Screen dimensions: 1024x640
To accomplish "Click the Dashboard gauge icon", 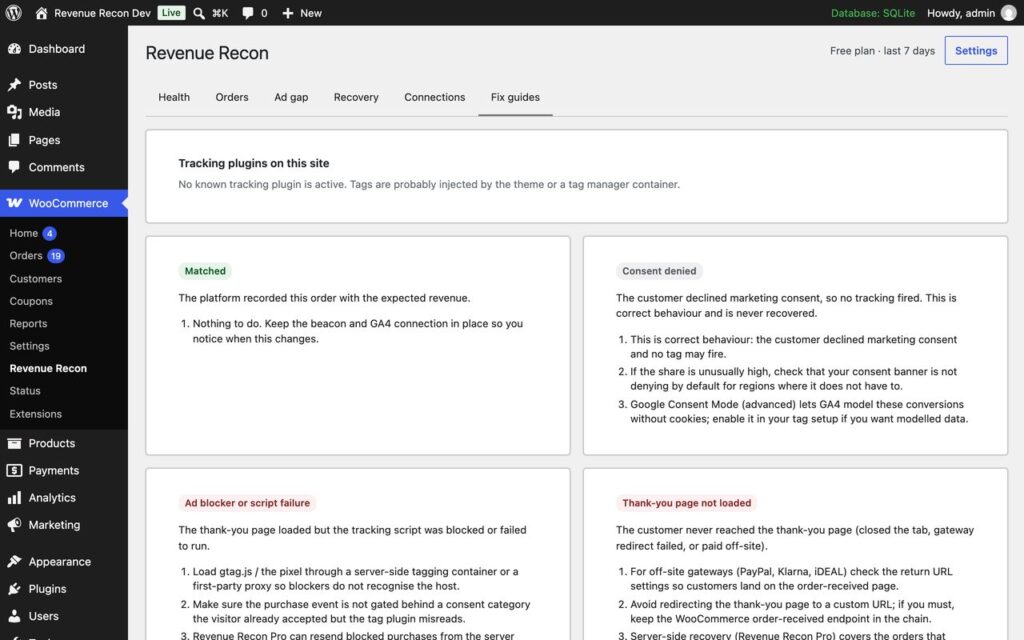I will [x=14, y=49].
